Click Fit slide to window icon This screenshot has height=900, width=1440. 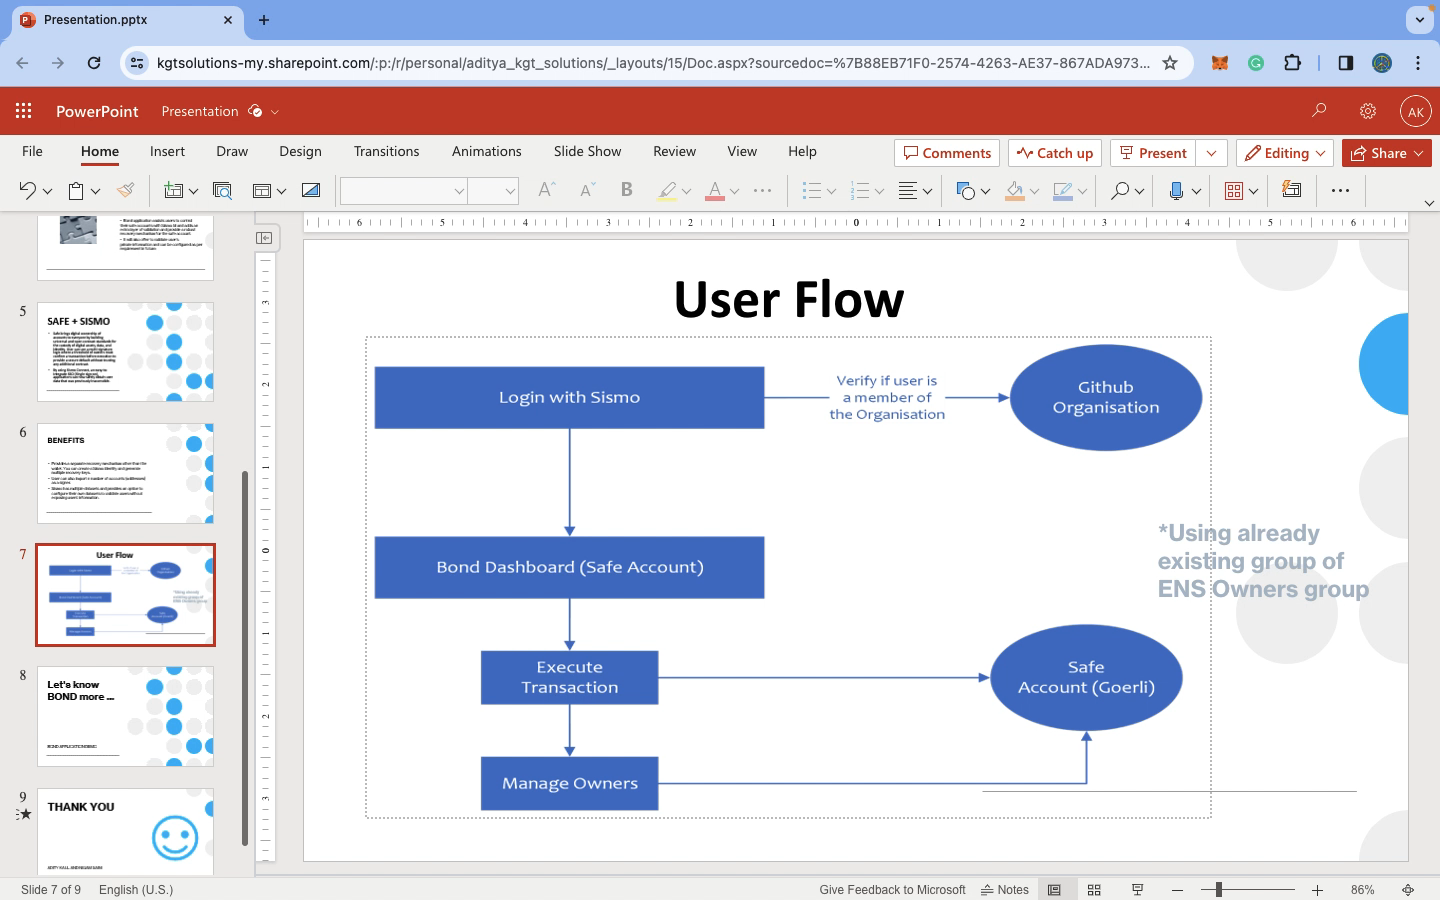point(1408,890)
